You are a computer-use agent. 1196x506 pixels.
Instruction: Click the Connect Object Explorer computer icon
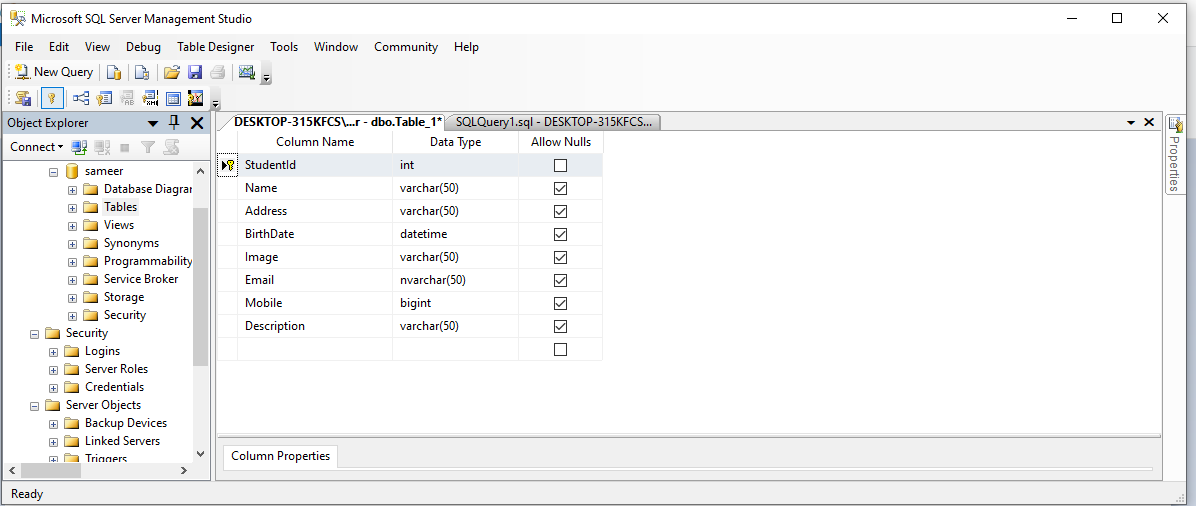[x=79, y=147]
